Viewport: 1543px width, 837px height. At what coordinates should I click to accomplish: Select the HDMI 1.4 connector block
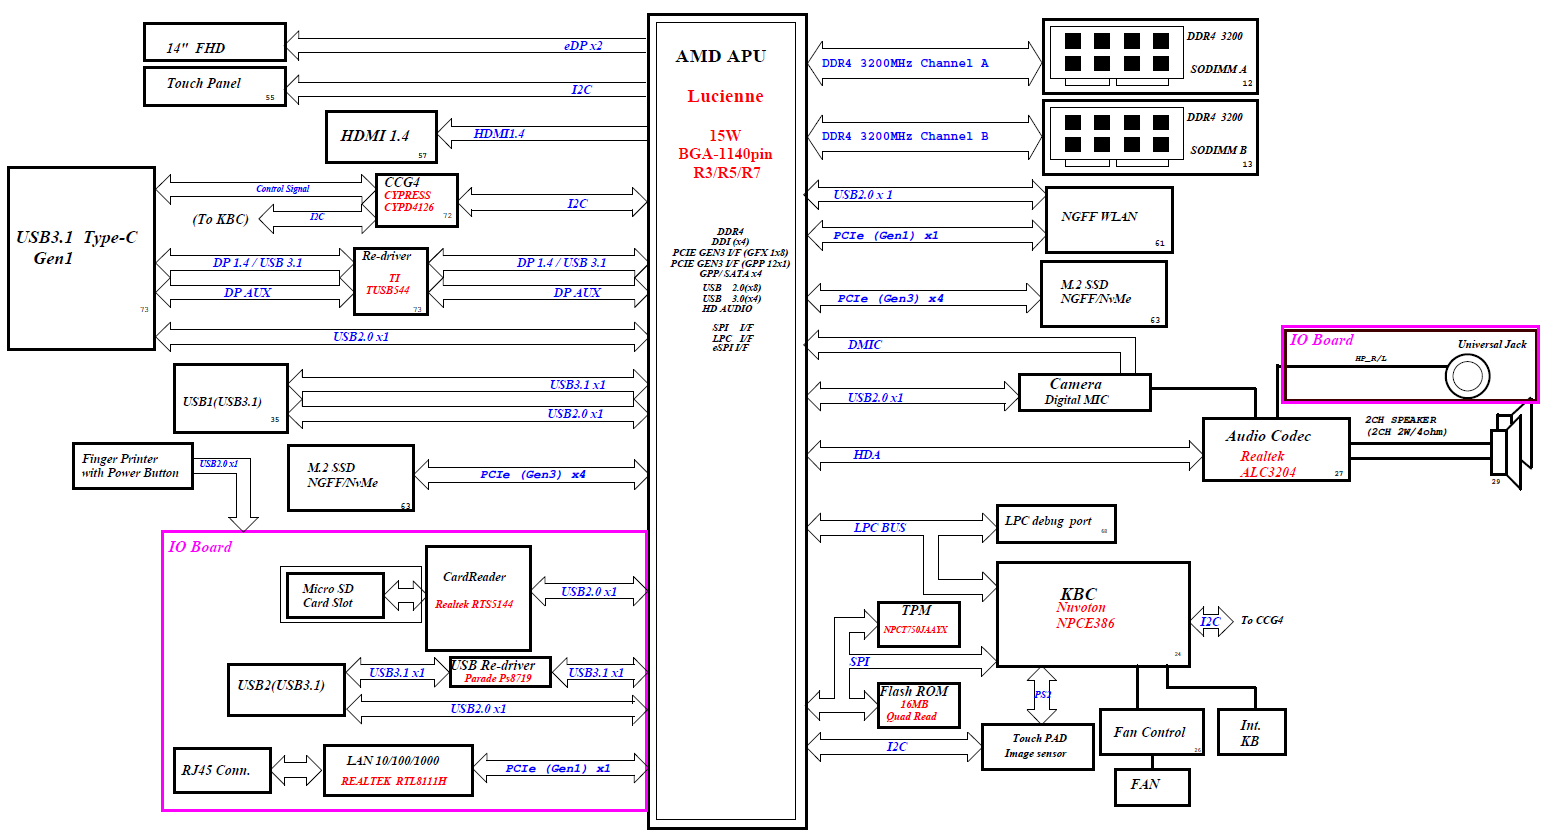pos(381,137)
